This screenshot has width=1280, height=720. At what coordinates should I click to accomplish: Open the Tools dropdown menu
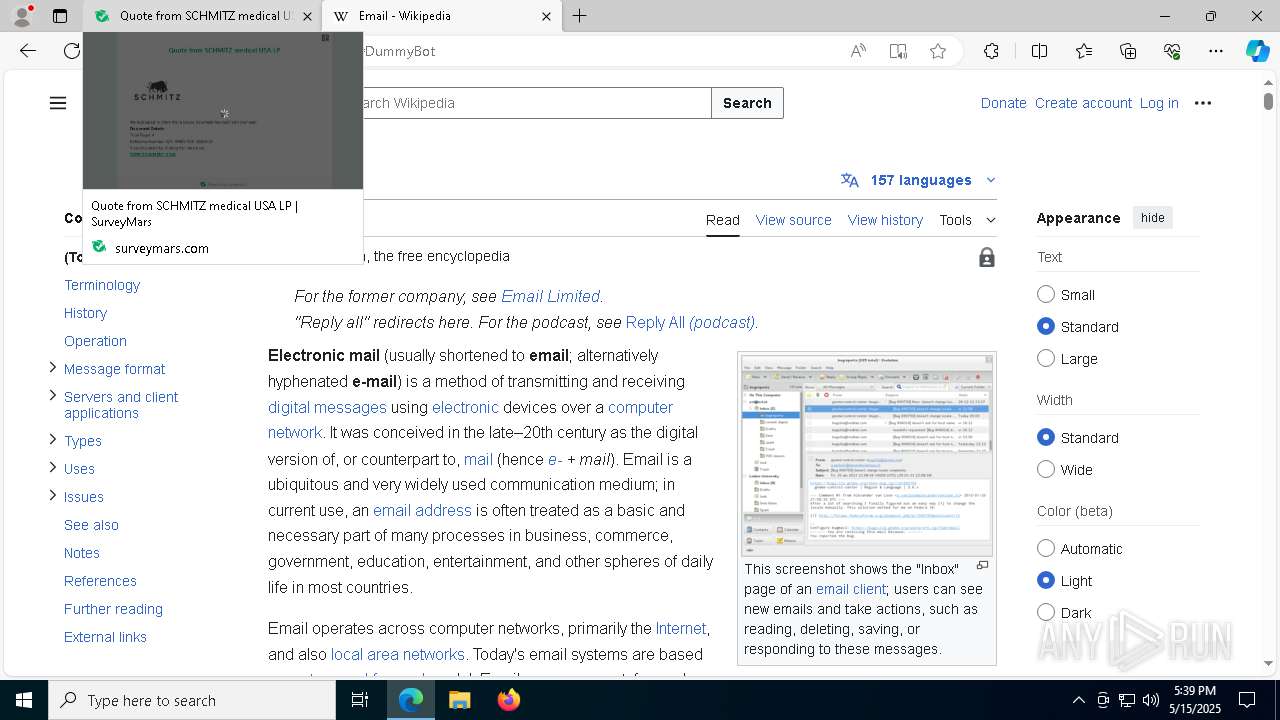(967, 220)
